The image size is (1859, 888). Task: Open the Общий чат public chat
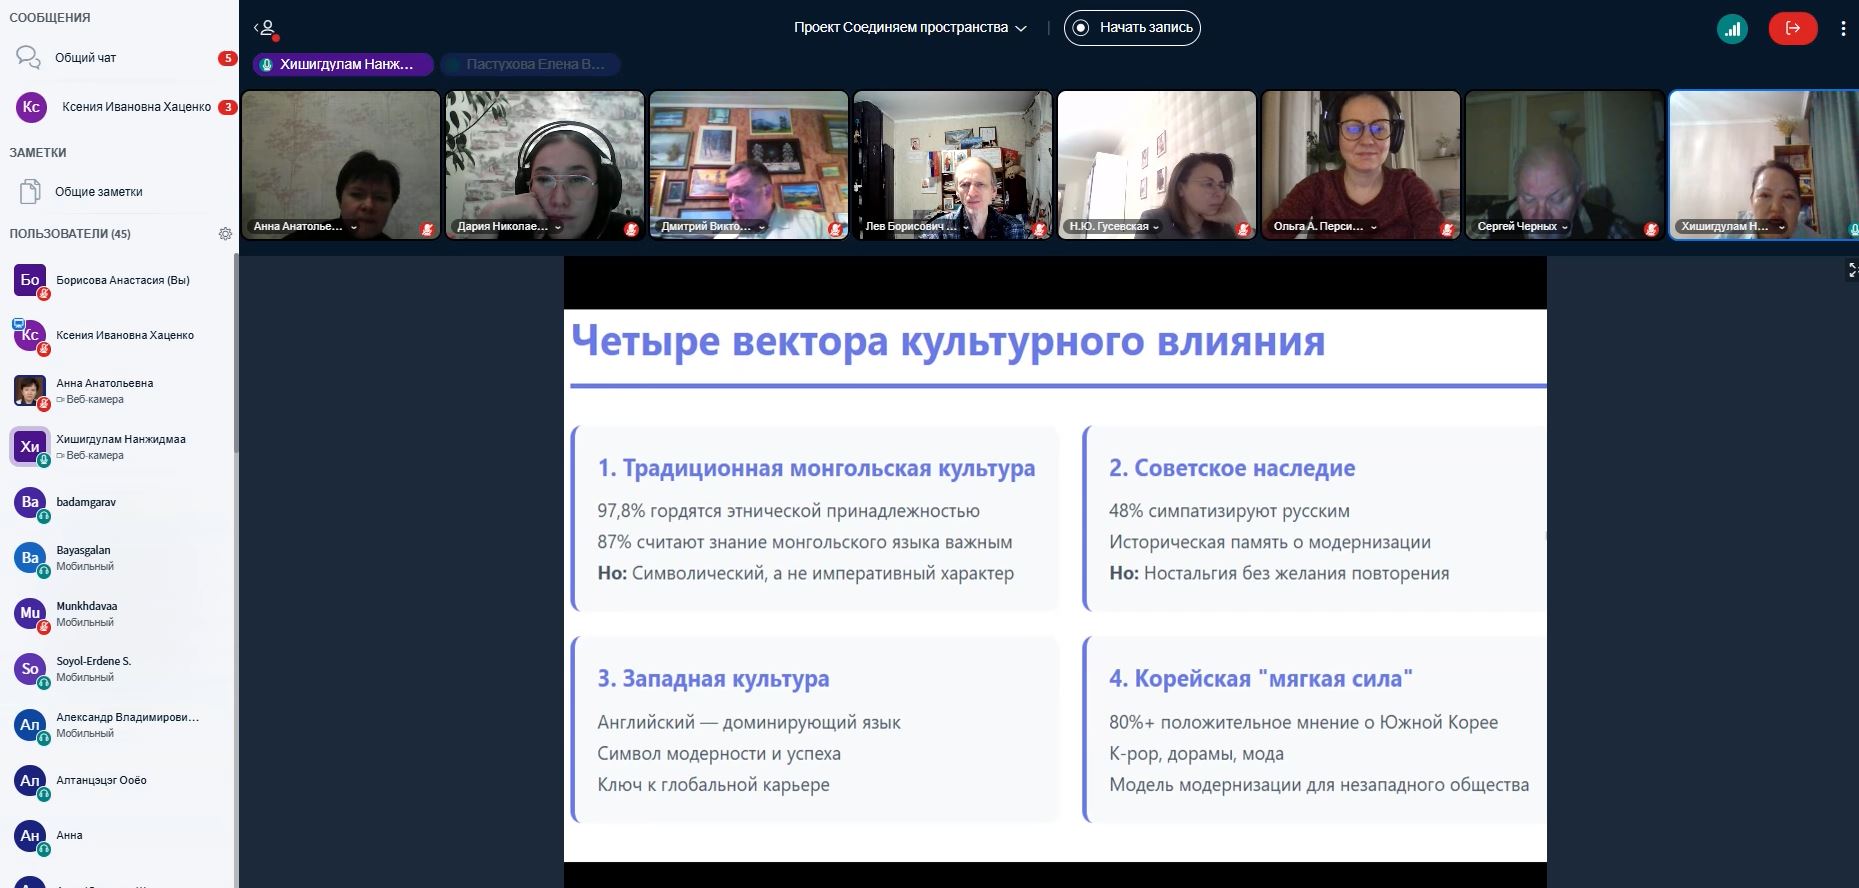tap(85, 58)
